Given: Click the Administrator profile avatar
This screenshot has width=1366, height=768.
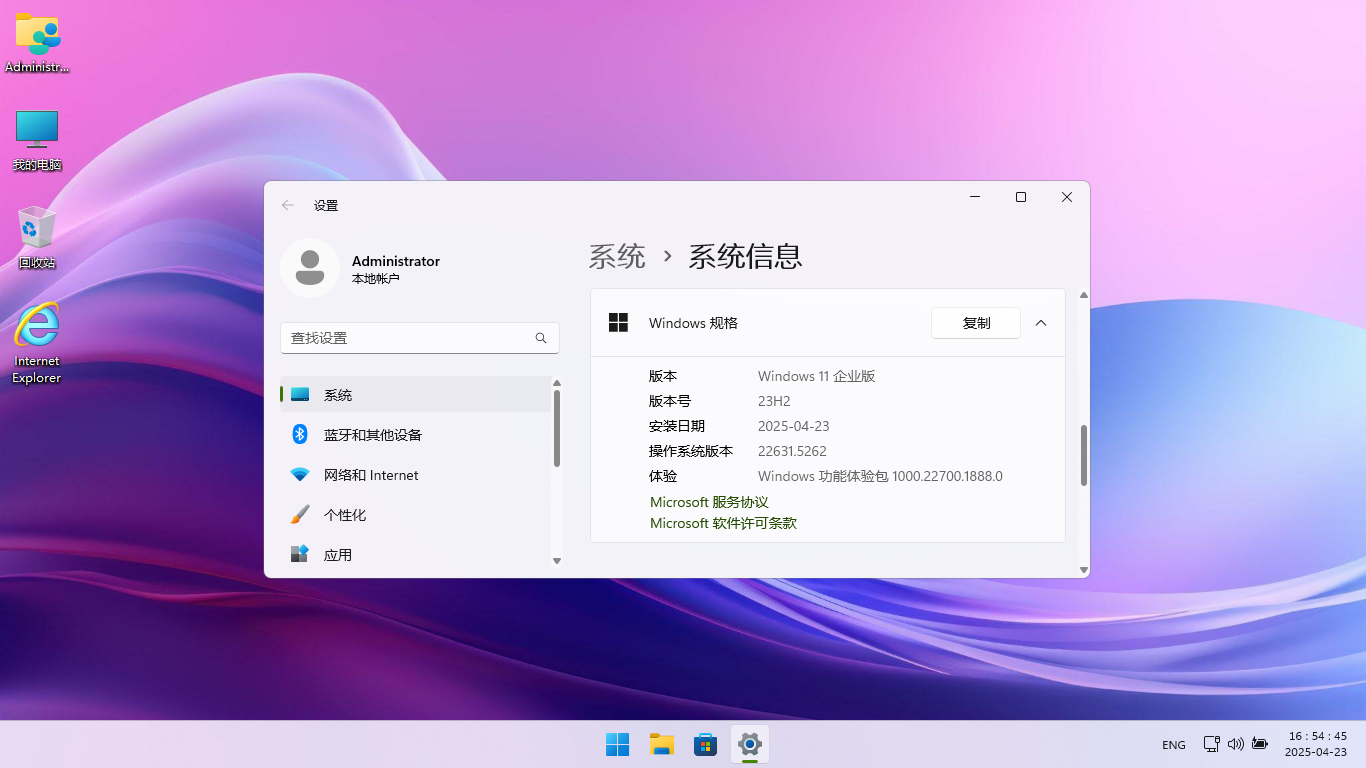Looking at the screenshot, I should click(310, 268).
